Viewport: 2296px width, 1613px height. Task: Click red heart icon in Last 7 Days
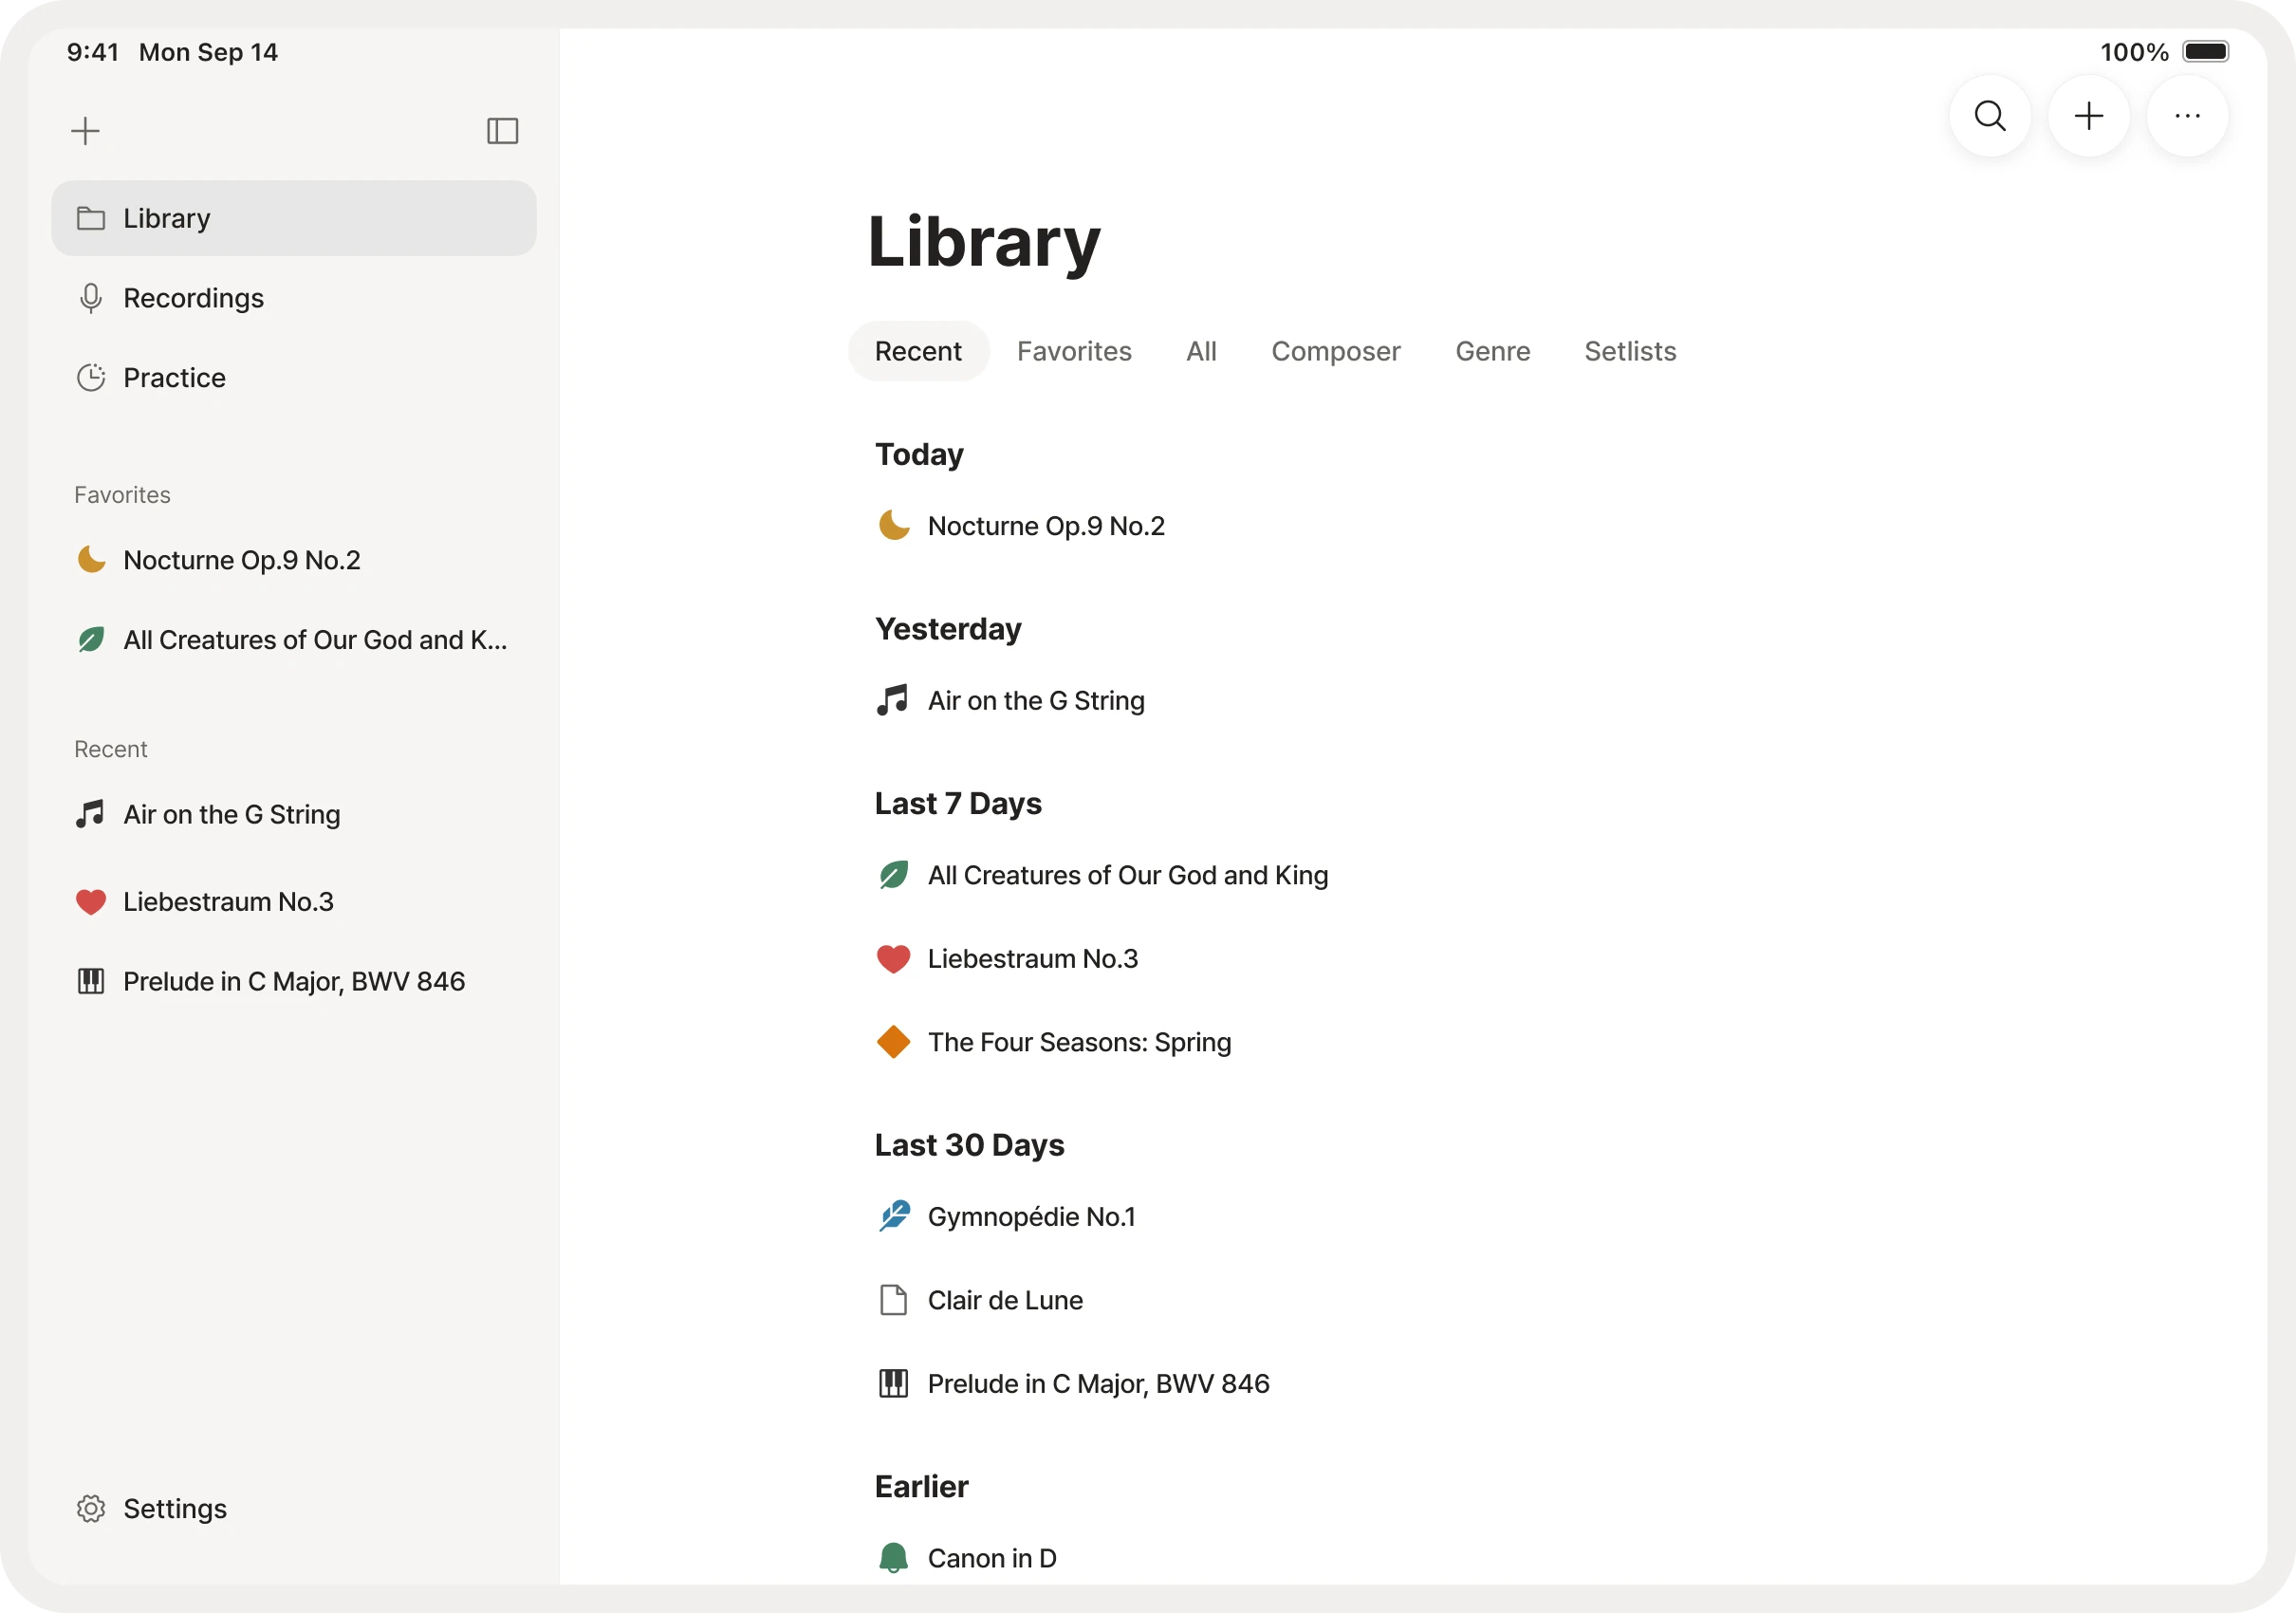(x=893, y=959)
